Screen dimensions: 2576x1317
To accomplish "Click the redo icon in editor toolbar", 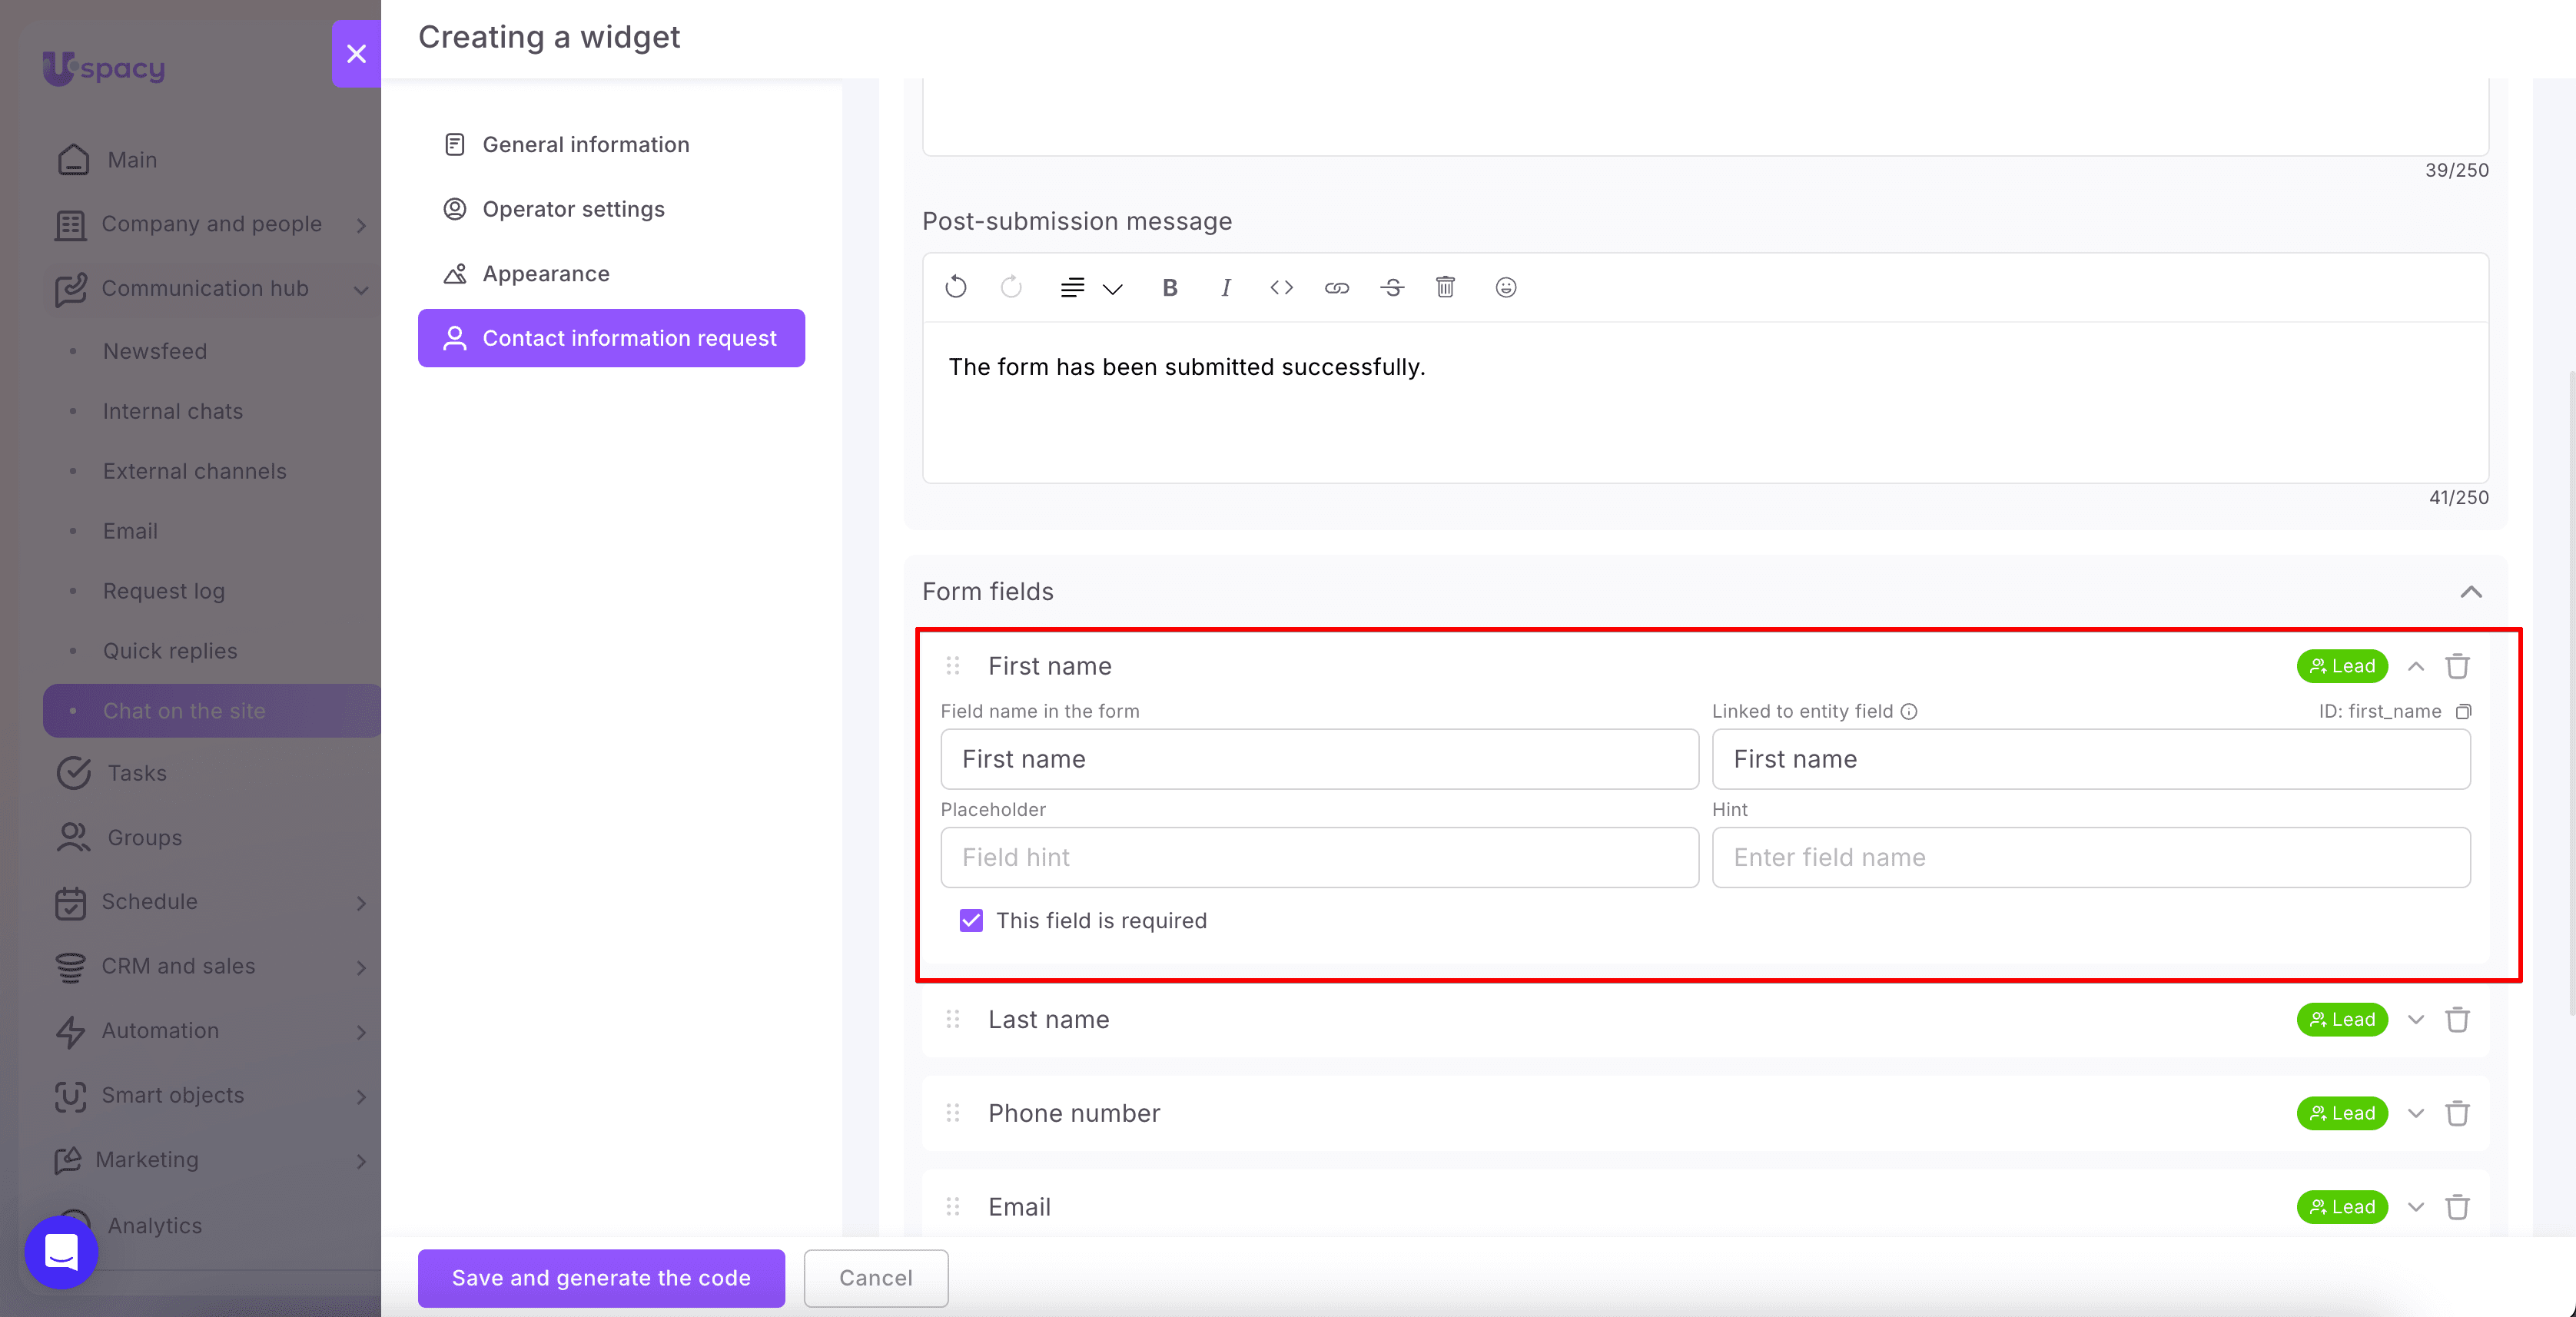I will [1011, 288].
